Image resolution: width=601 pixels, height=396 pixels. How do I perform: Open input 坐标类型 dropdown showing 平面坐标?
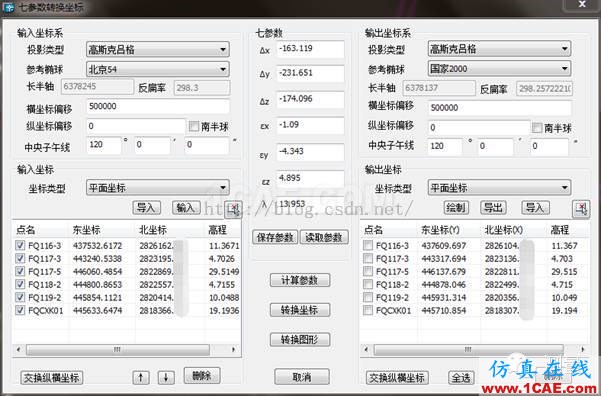pyautogui.click(x=158, y=187)
